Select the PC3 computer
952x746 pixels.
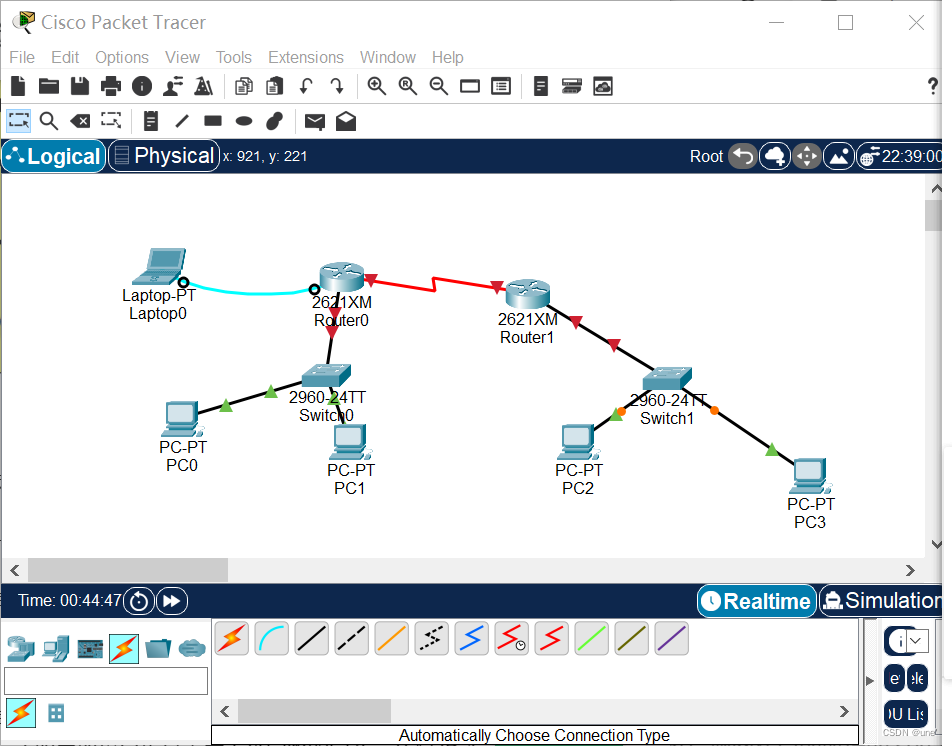coord(809,476)
